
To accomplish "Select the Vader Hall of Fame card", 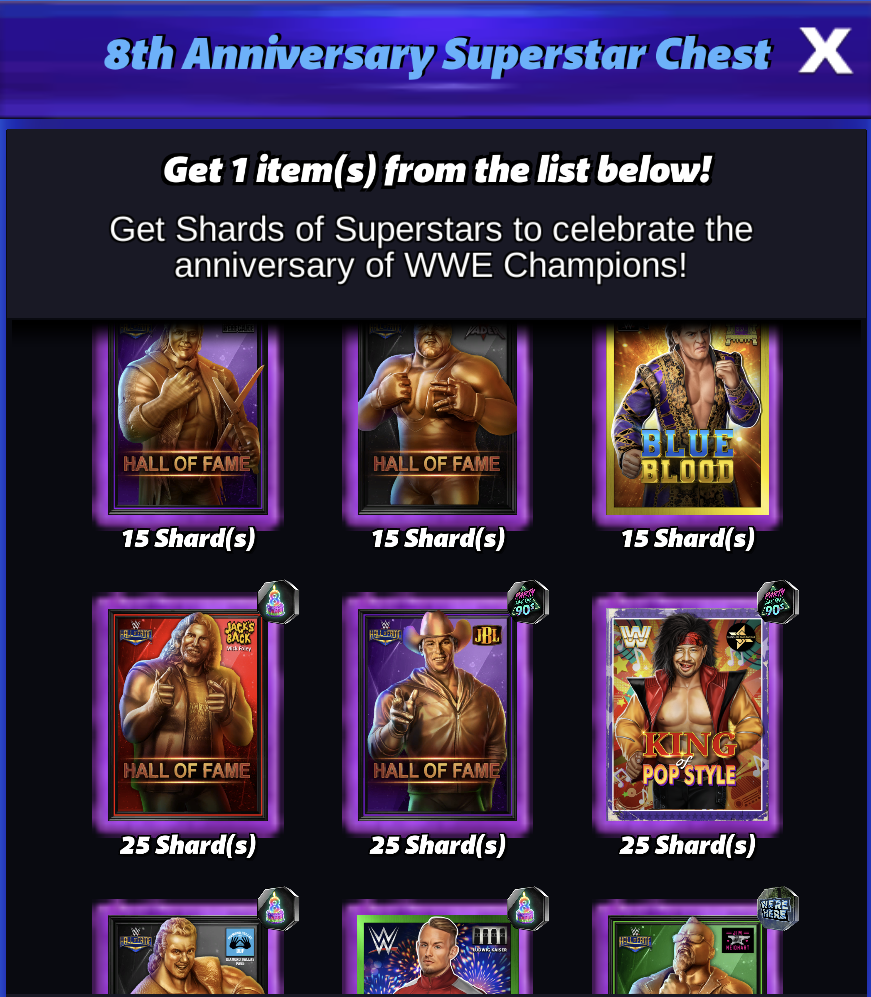I will (437, 420).
